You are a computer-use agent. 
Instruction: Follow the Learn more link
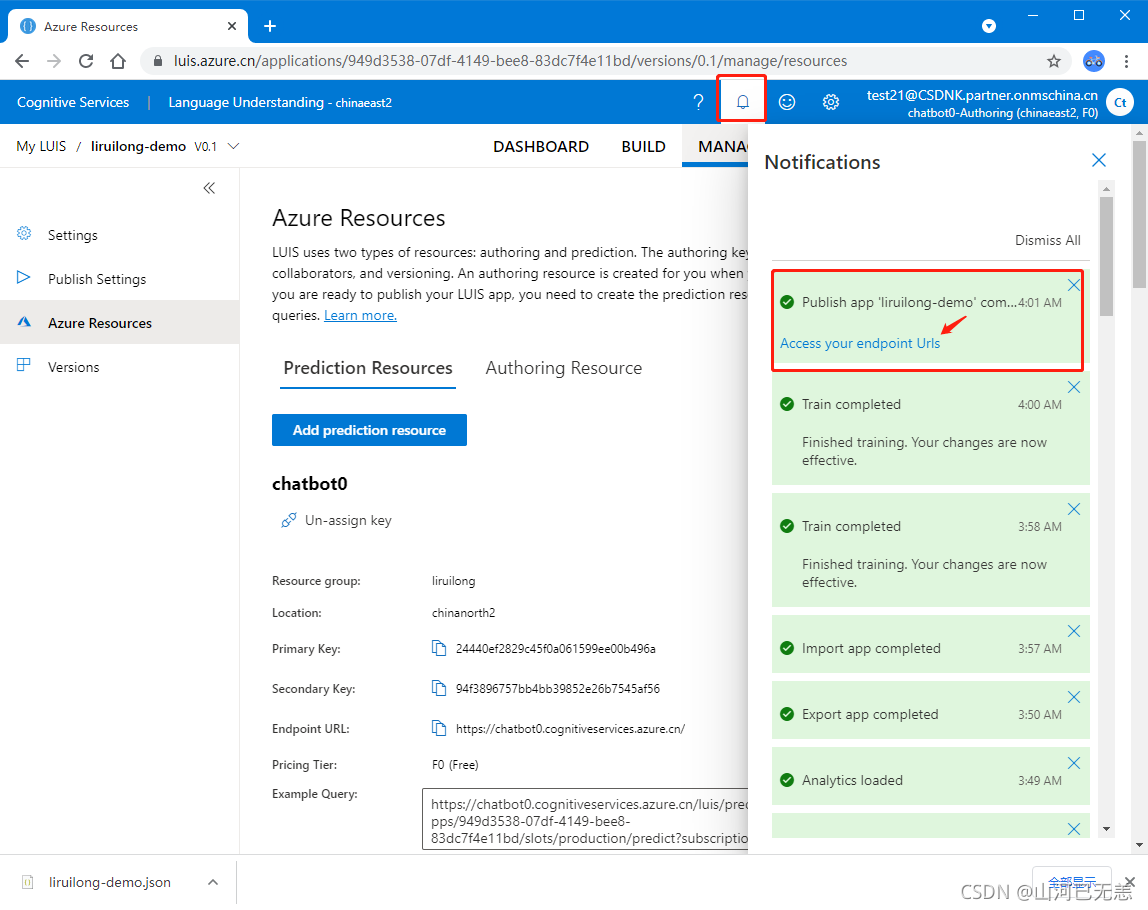(360, 316)
